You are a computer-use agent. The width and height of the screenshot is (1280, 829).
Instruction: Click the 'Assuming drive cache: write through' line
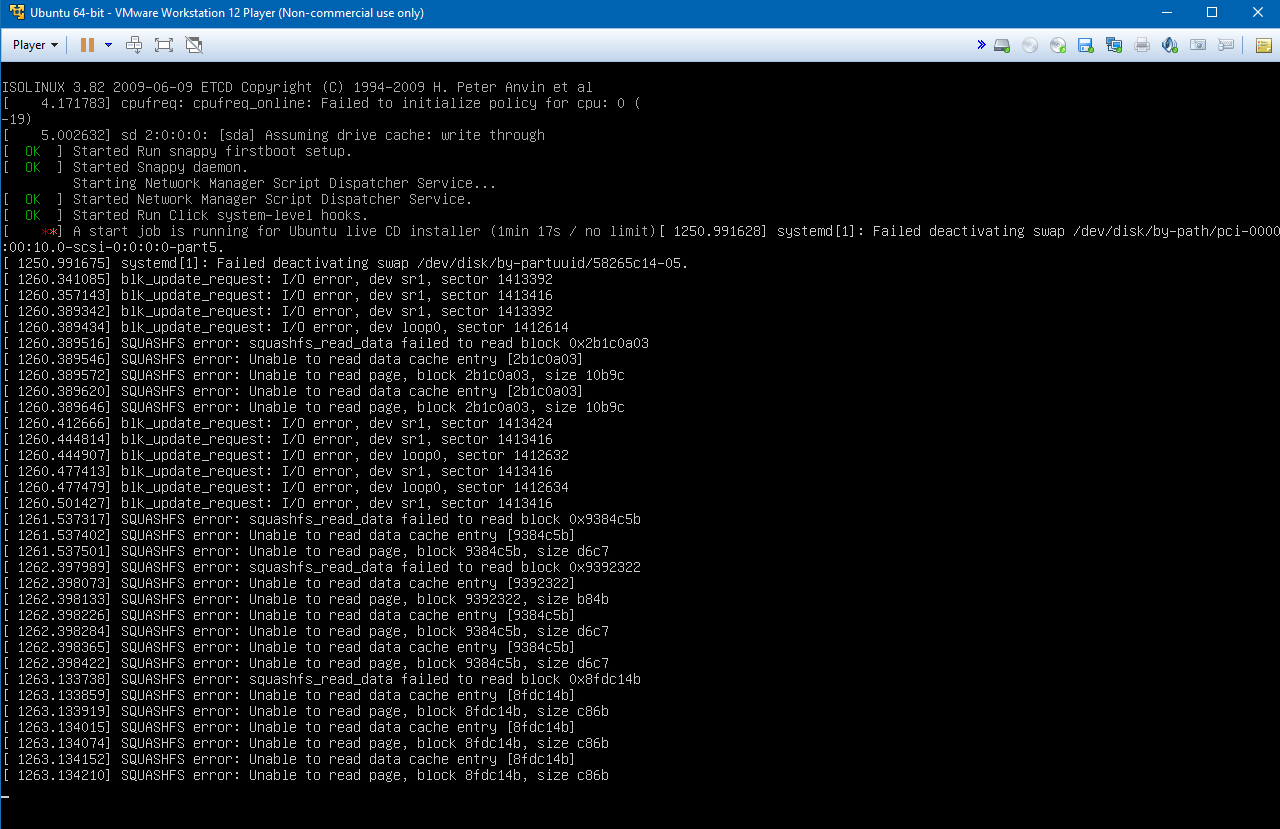click(273, 135)
